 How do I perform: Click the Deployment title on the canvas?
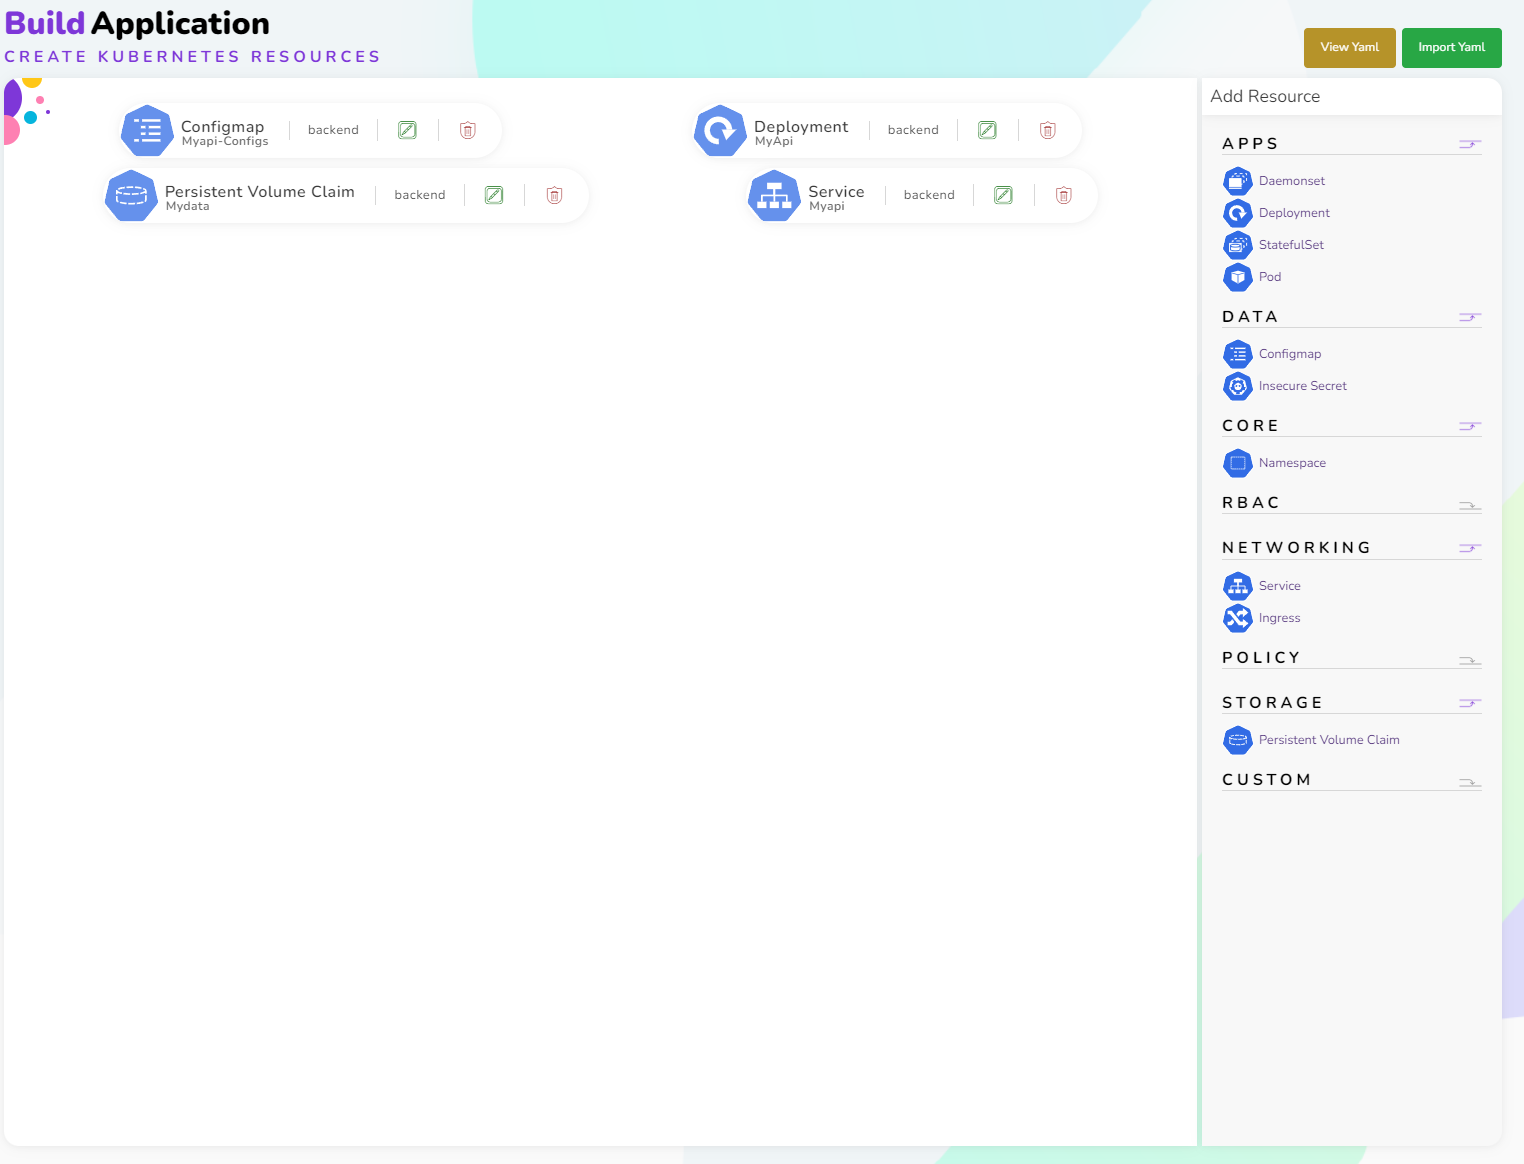click(801, 127)
